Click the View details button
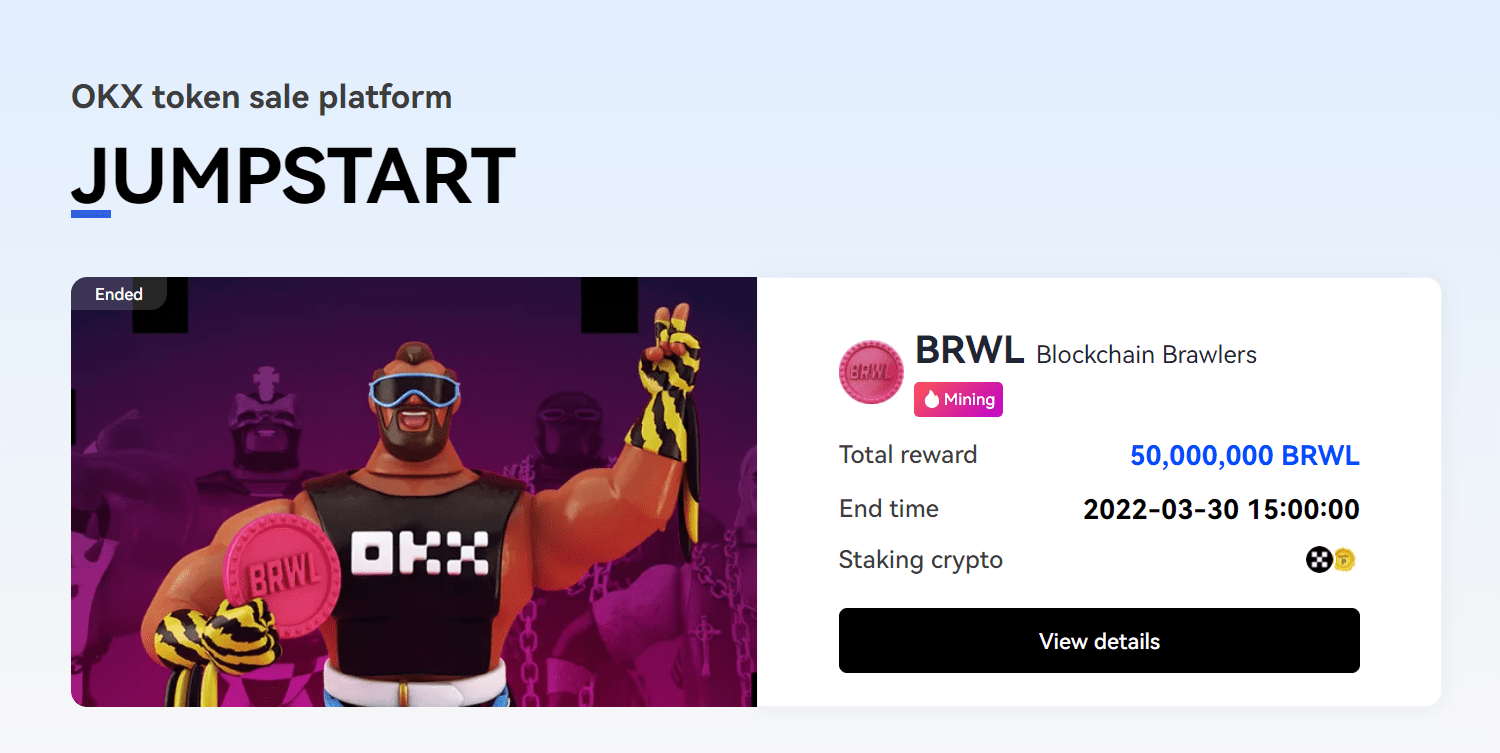This screenshot has width=1500, height=753. pos(1098,640)
